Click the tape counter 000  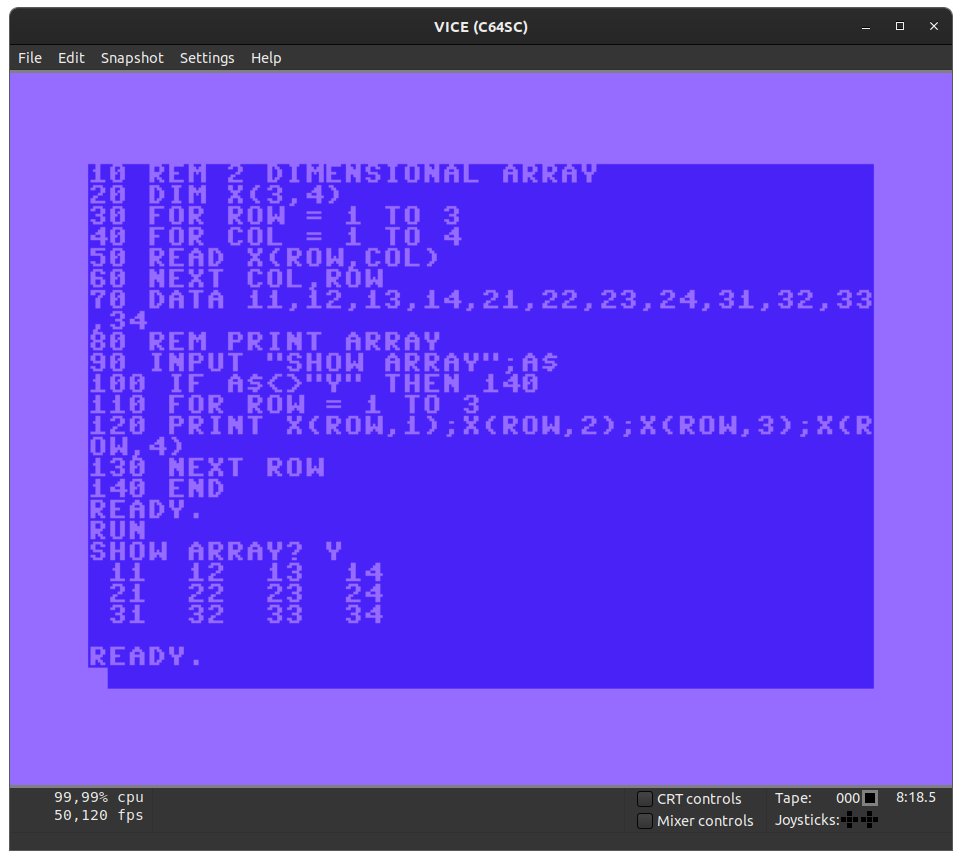[x=848, y=798]
